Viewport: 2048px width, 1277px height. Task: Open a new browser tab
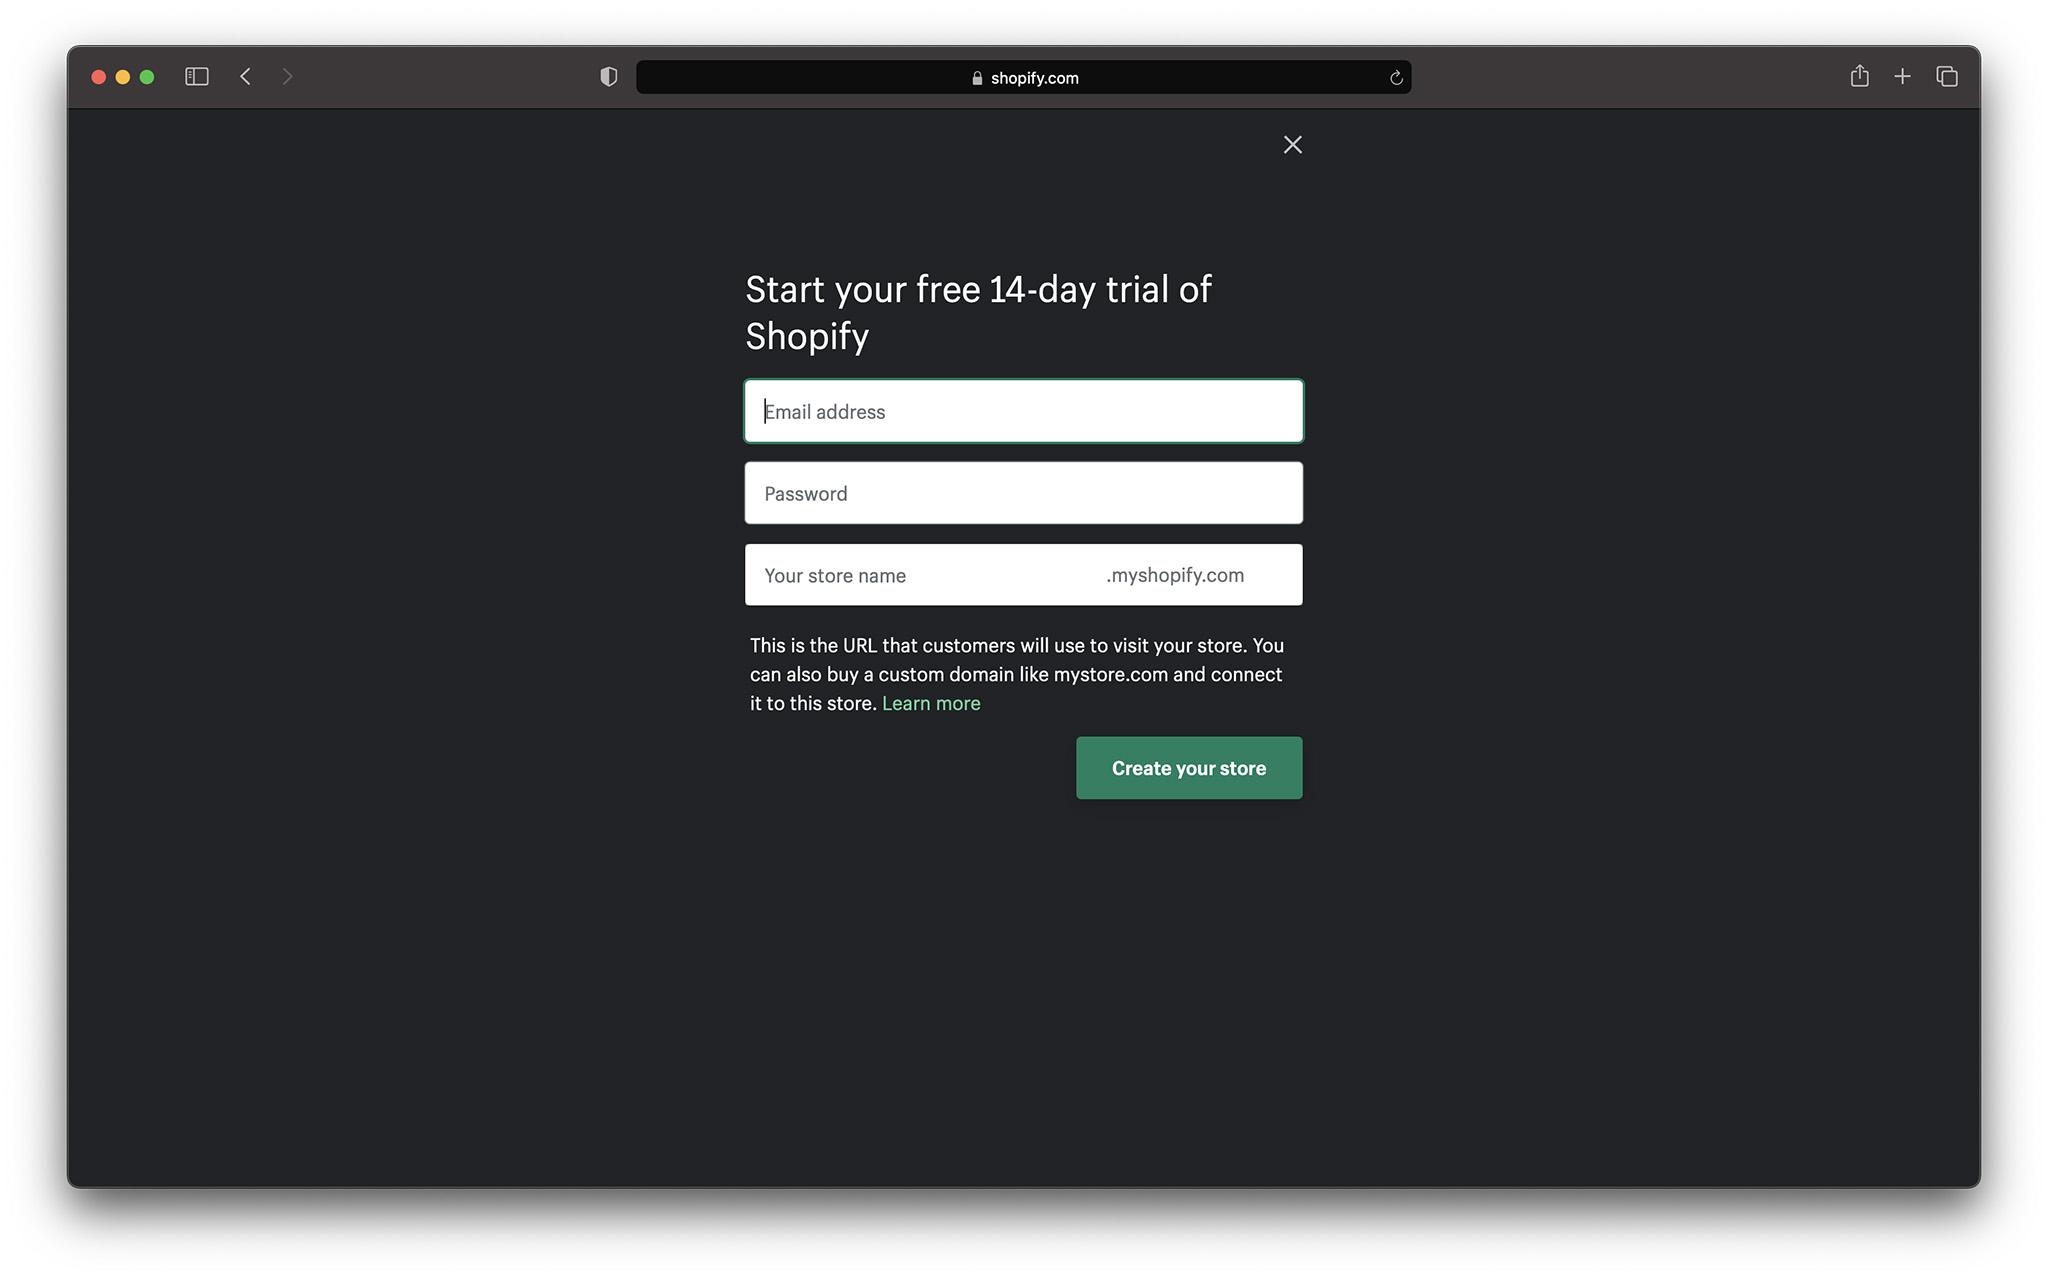tap(1903, 76)
